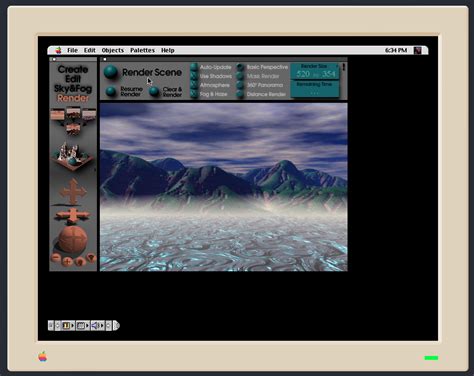Open the Palettes menu
This screenshot has width=474, height=376.
(x=142, y=50)
